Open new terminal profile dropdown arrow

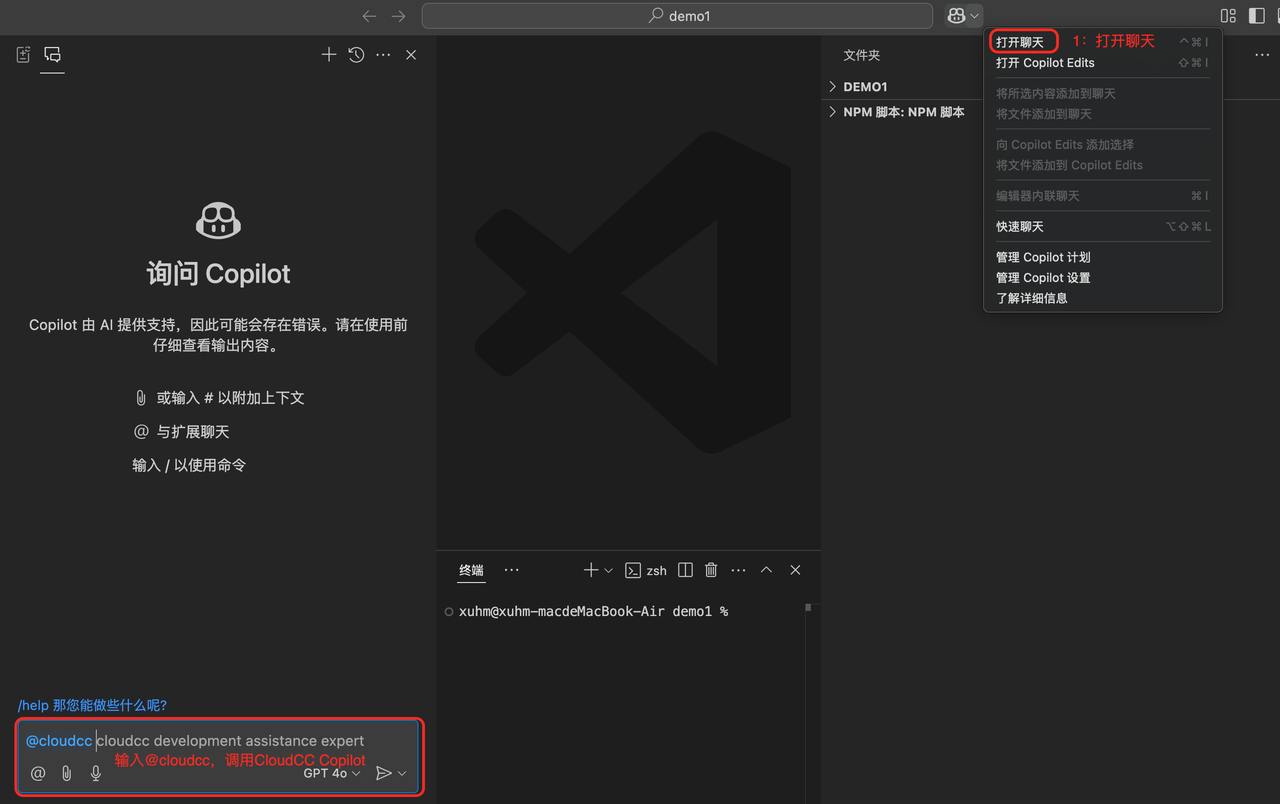[x=608, y=570]
